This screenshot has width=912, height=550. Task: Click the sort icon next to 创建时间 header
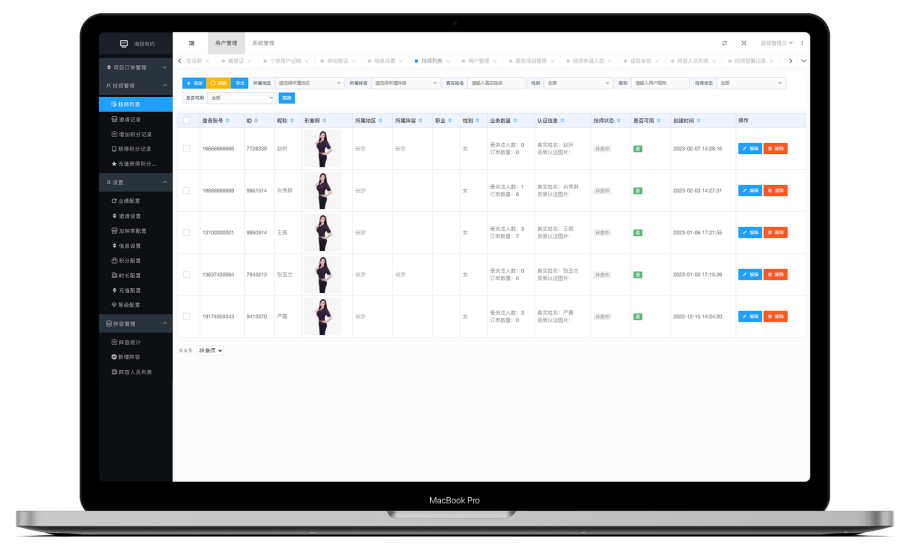(x=700, y=120)
